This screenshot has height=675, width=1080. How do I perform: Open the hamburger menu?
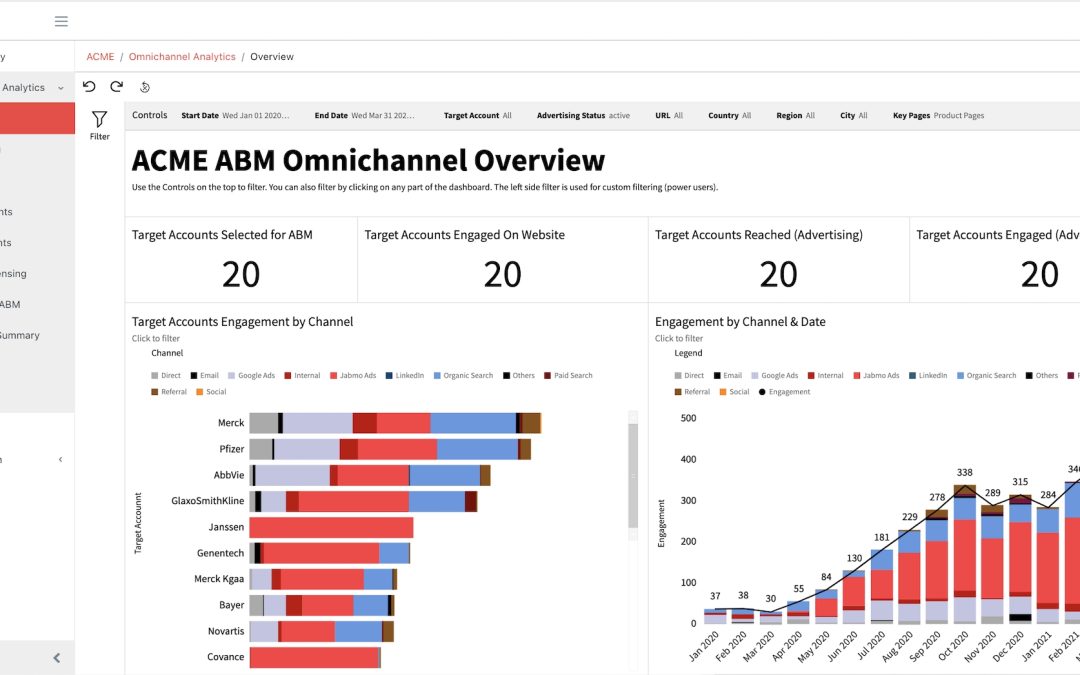[61, 21]
